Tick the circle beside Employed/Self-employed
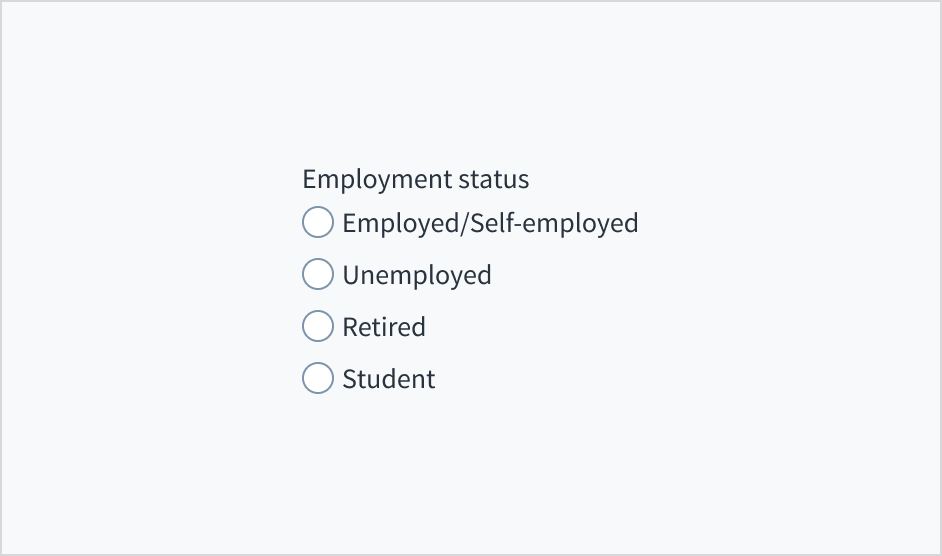 click(318, 222)
